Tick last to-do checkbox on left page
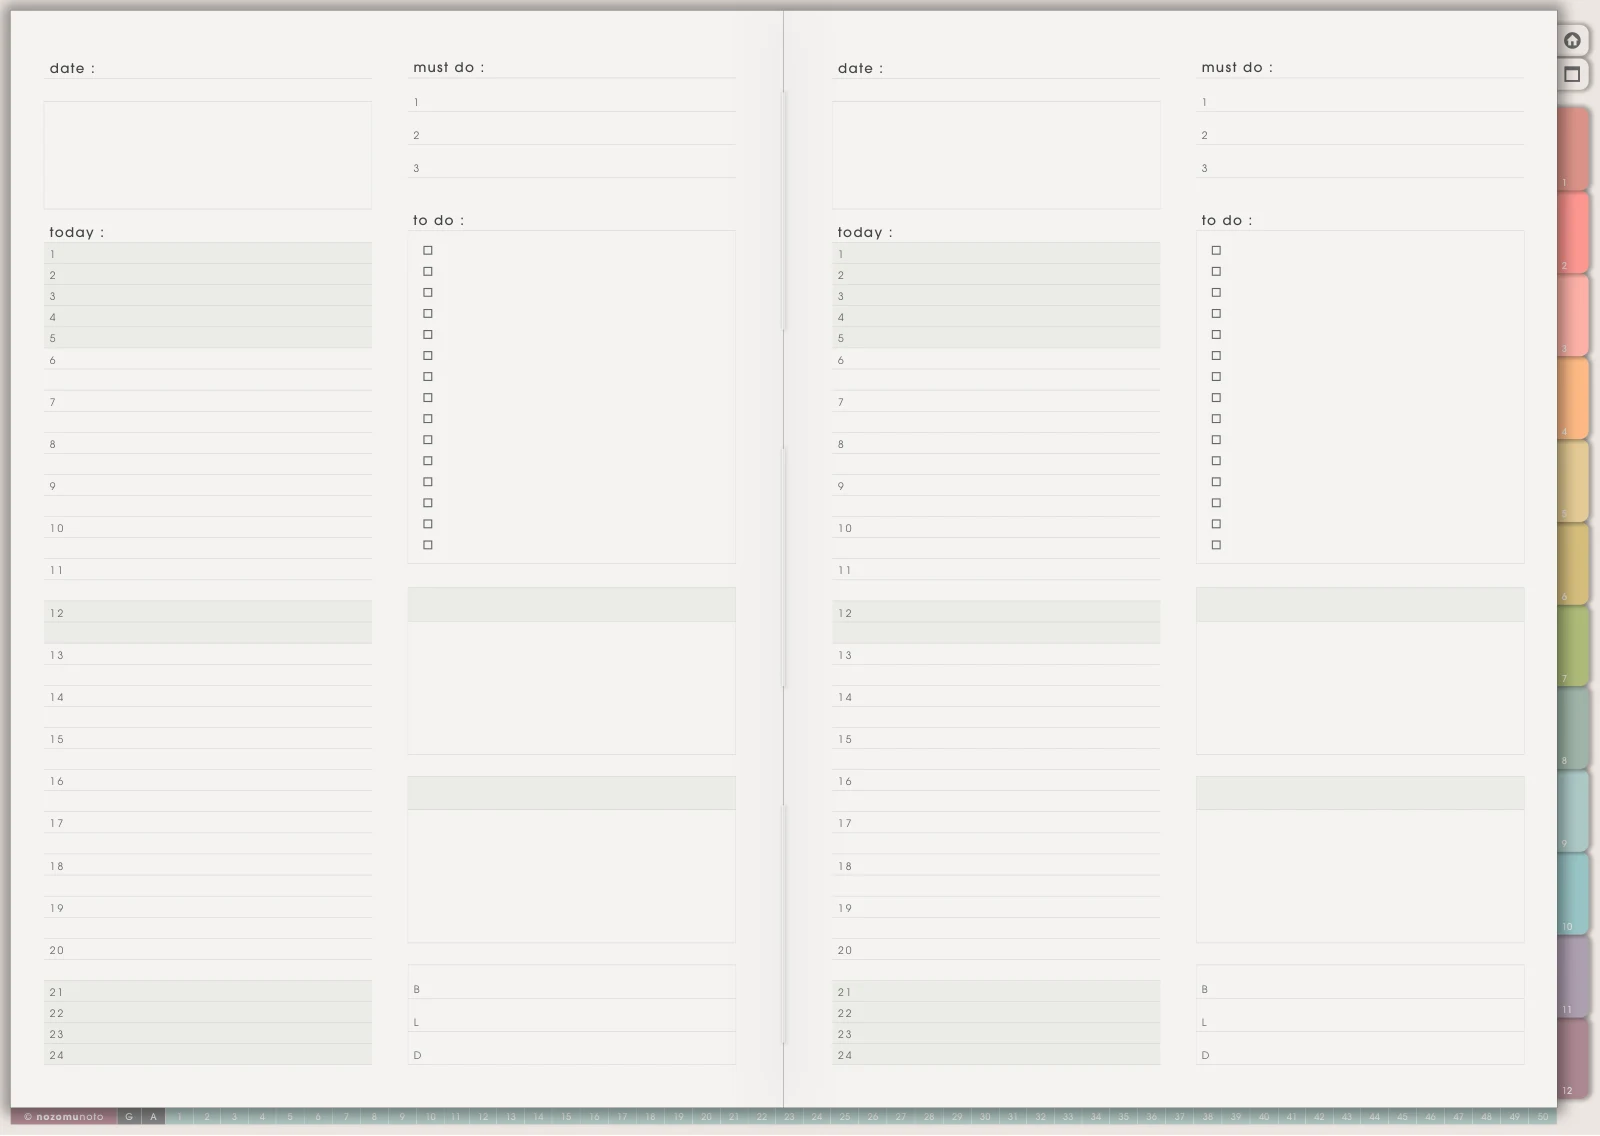The width and height of the screenshot is (1600, 1136). tap(428, 545)
